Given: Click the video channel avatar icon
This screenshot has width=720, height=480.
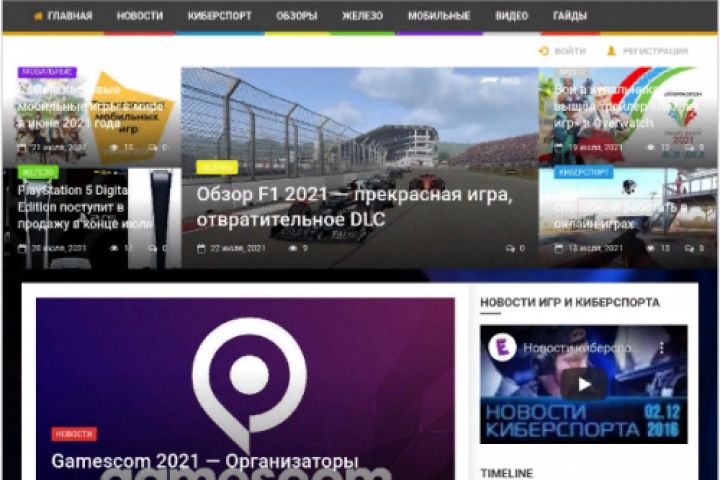Looking at the screenshot, I should (502, 348).
